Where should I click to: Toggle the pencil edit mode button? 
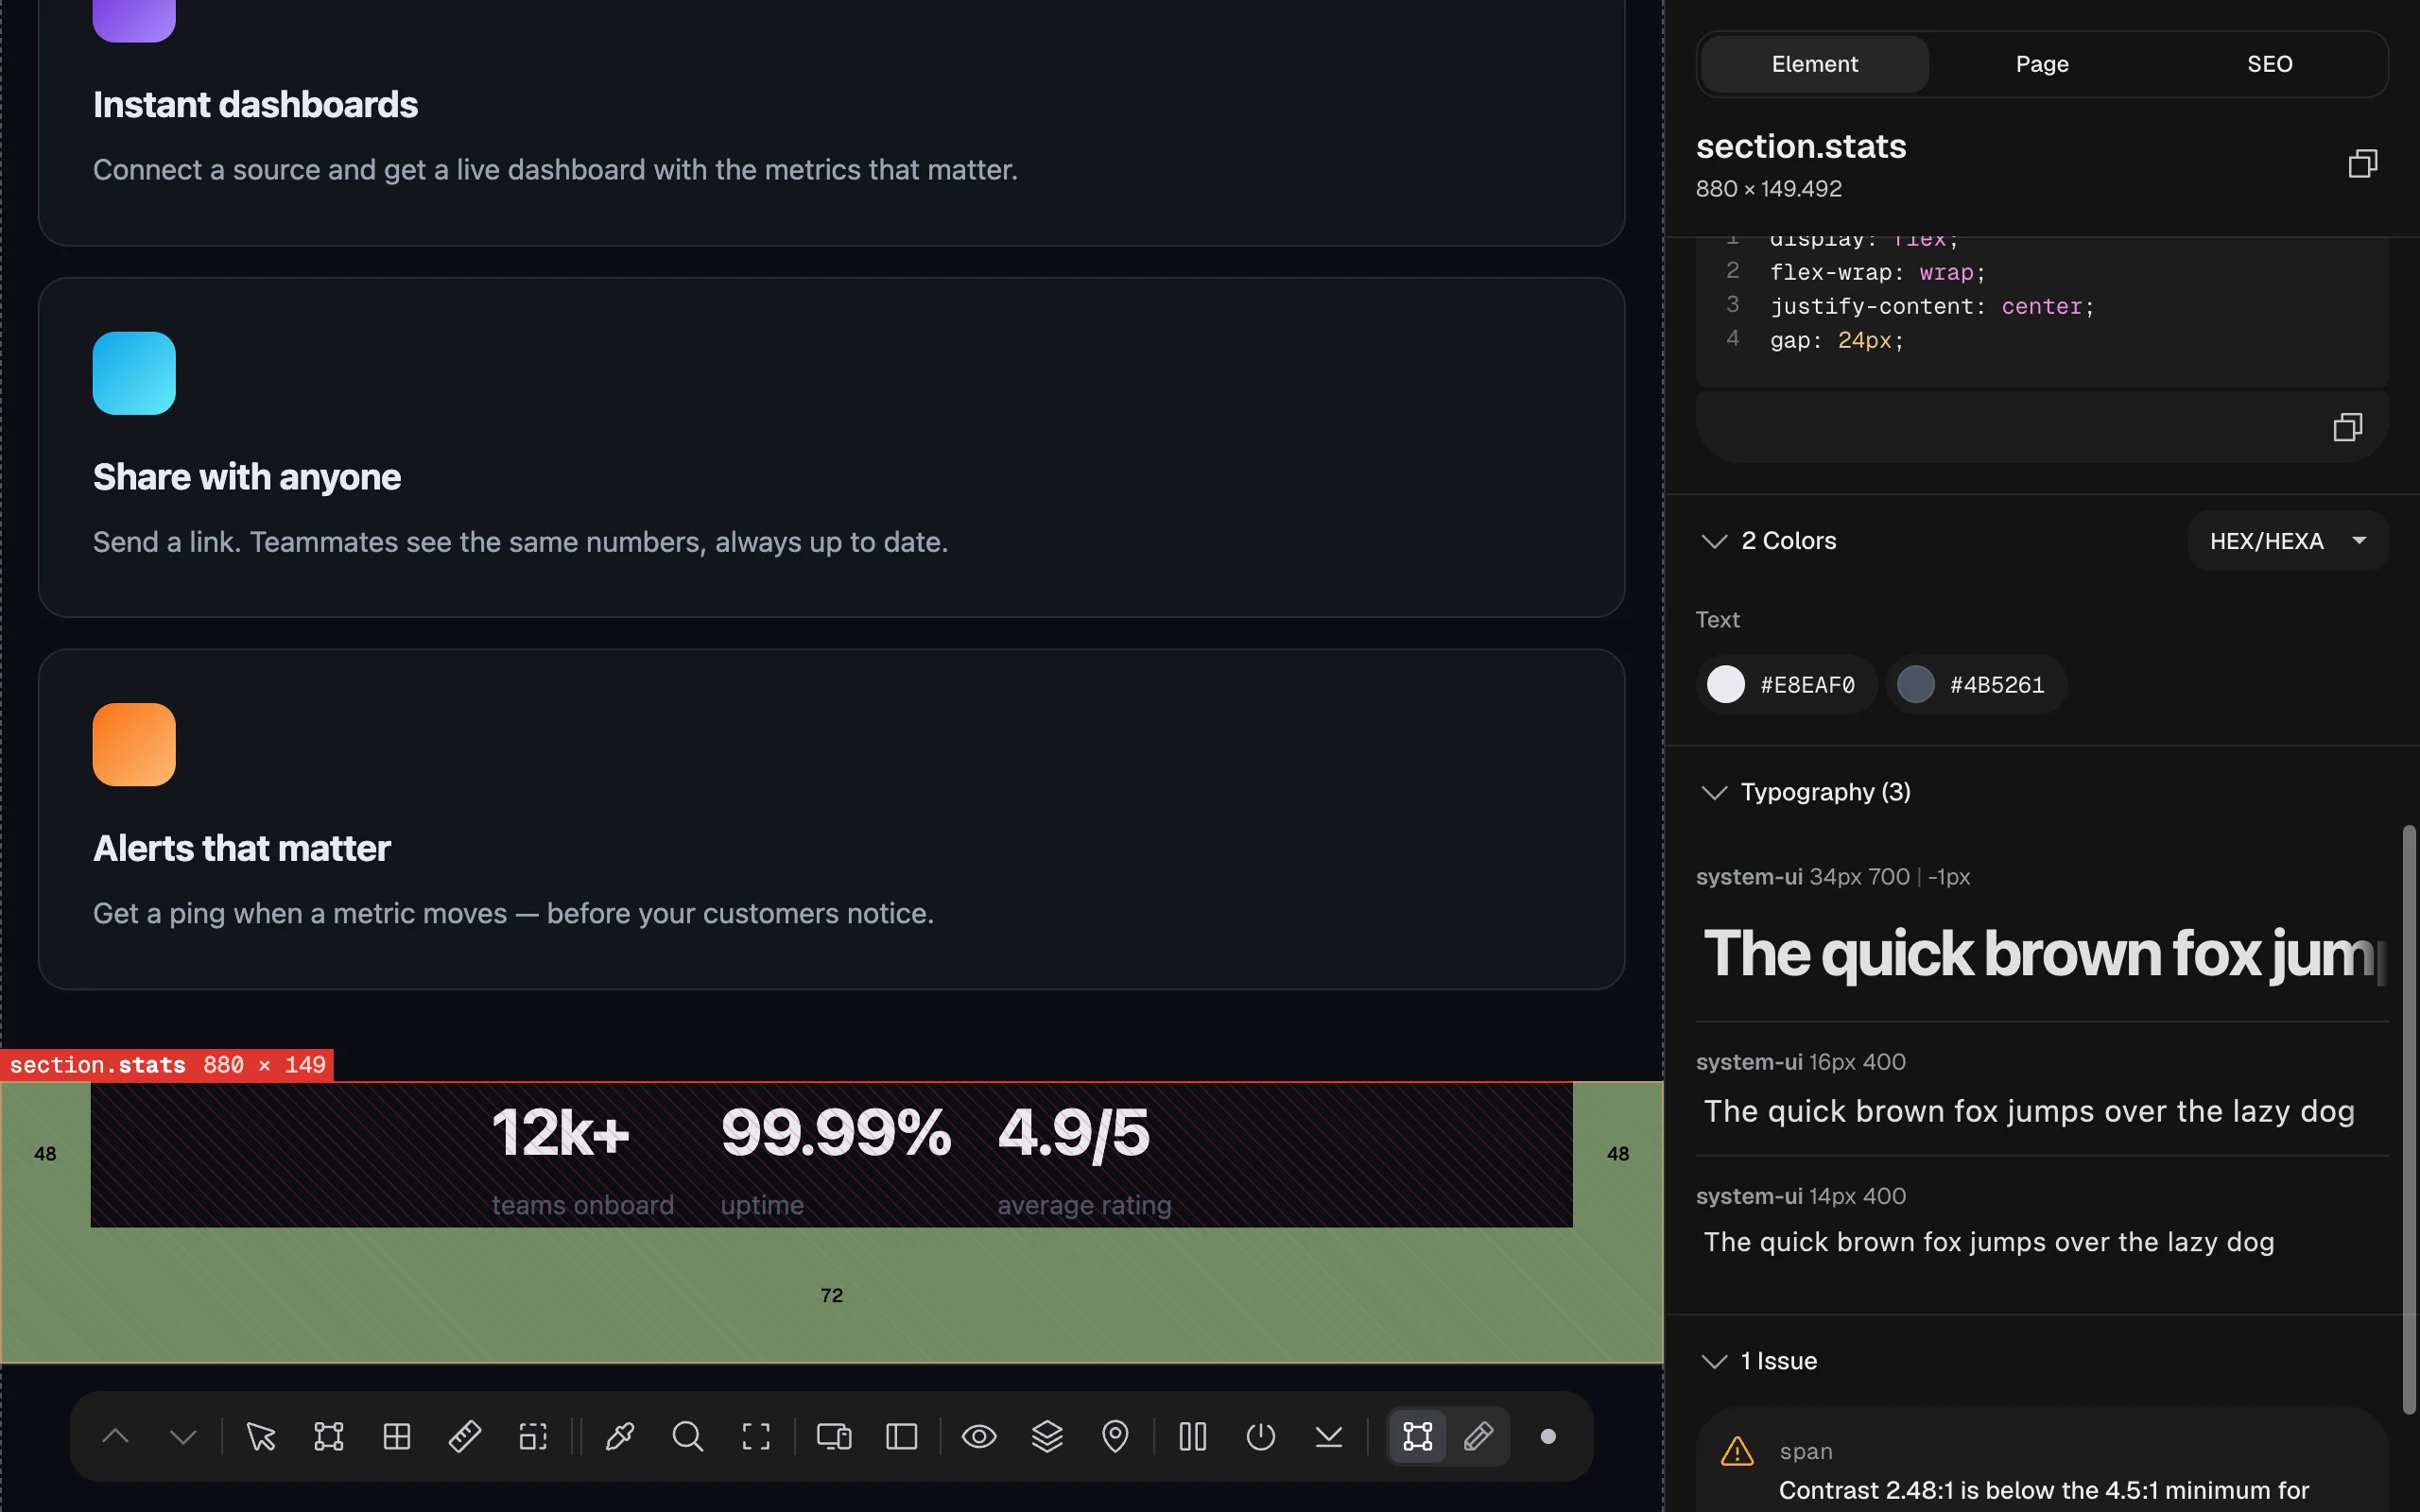1479,1437
